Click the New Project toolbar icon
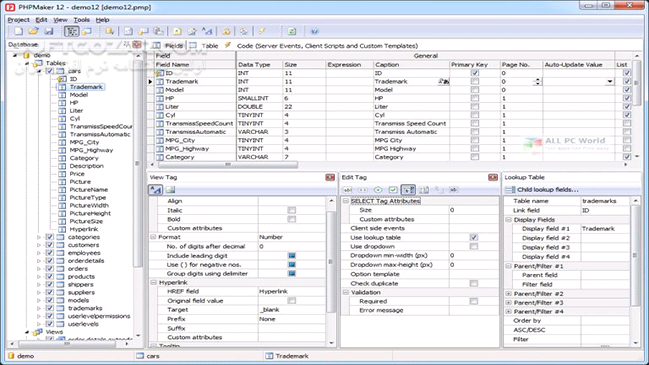The width and height of the screenshot is (649, 365). pyautogui.click(x=19, y=31)
